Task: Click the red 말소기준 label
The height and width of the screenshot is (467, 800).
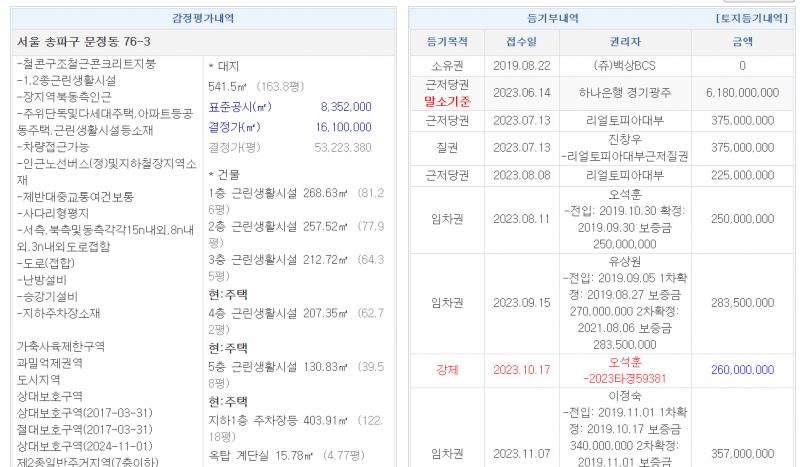Action: coord(447,100)
